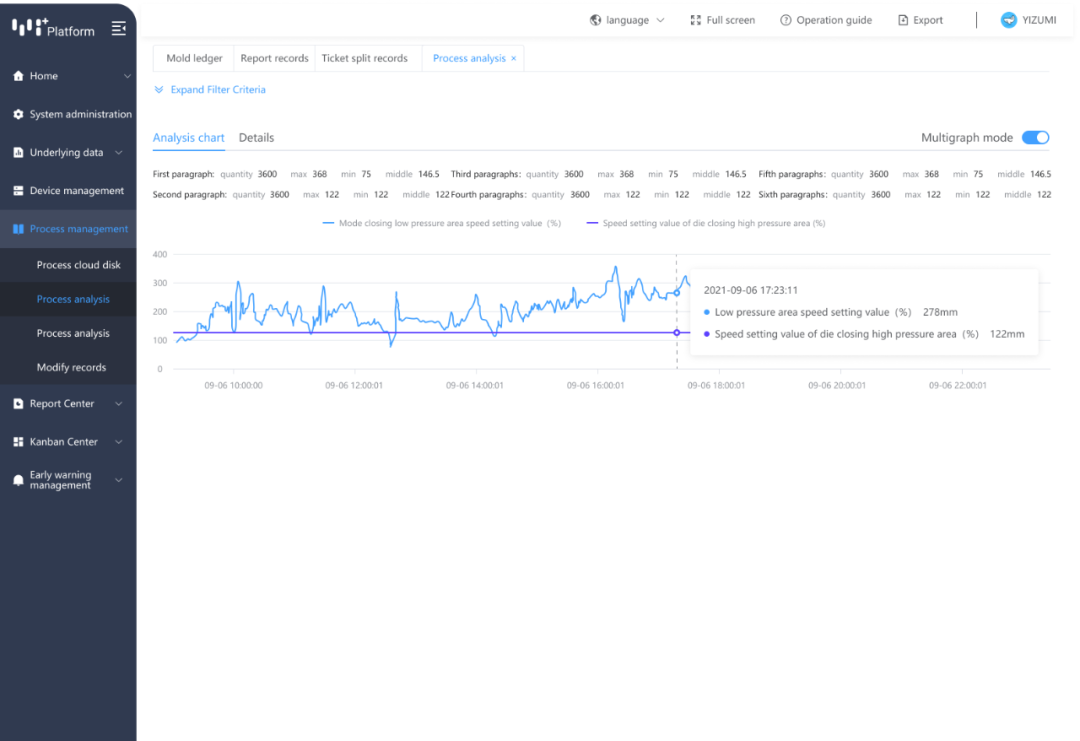Toggle the Multigraph mode switch
This screenshot has height=741, width=1080.
click(1035, 138)
